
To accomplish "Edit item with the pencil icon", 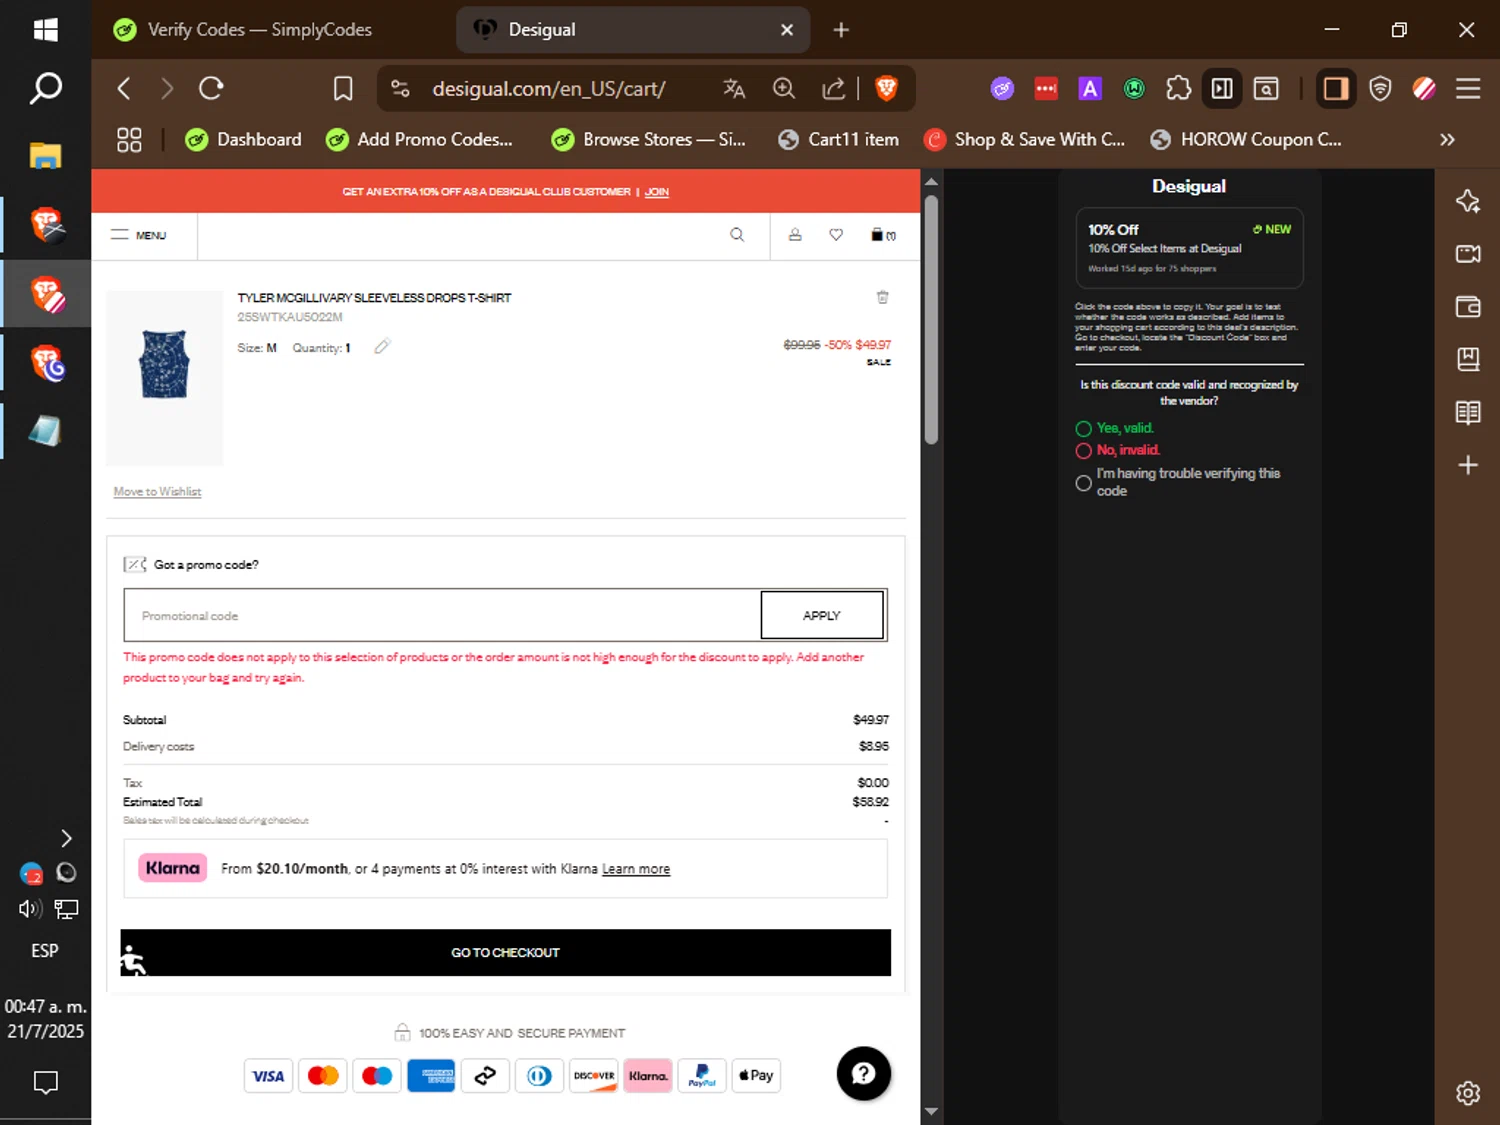I will pos(382,347).
